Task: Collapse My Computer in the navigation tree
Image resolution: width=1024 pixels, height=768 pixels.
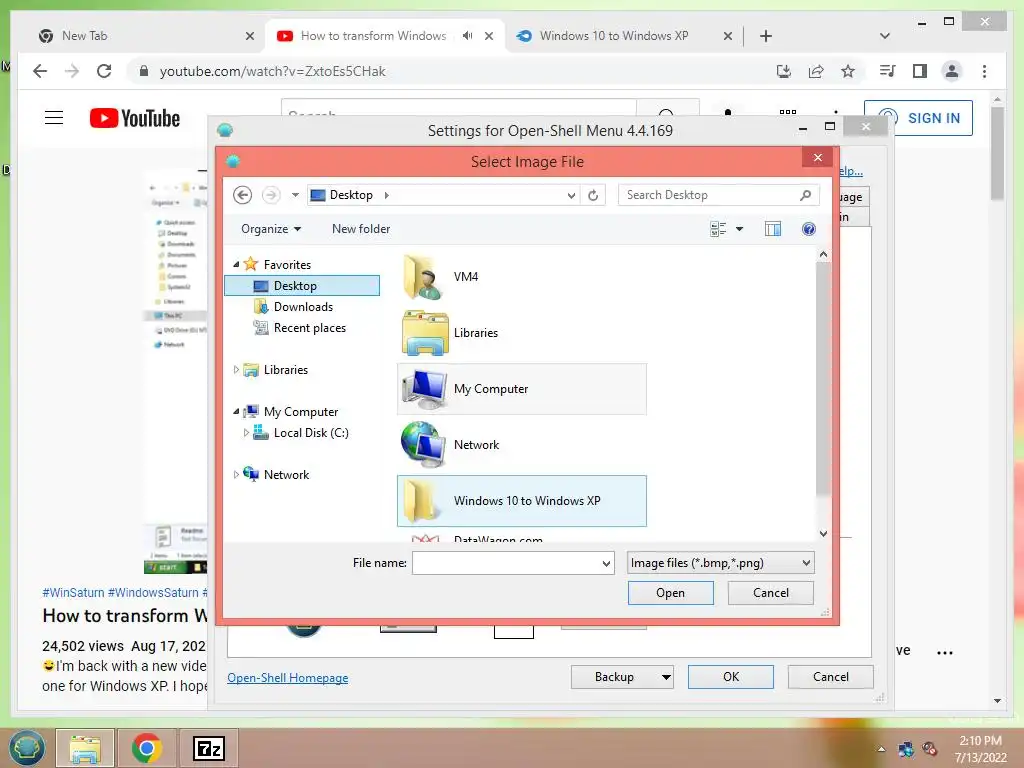Action: click(236, 411)
